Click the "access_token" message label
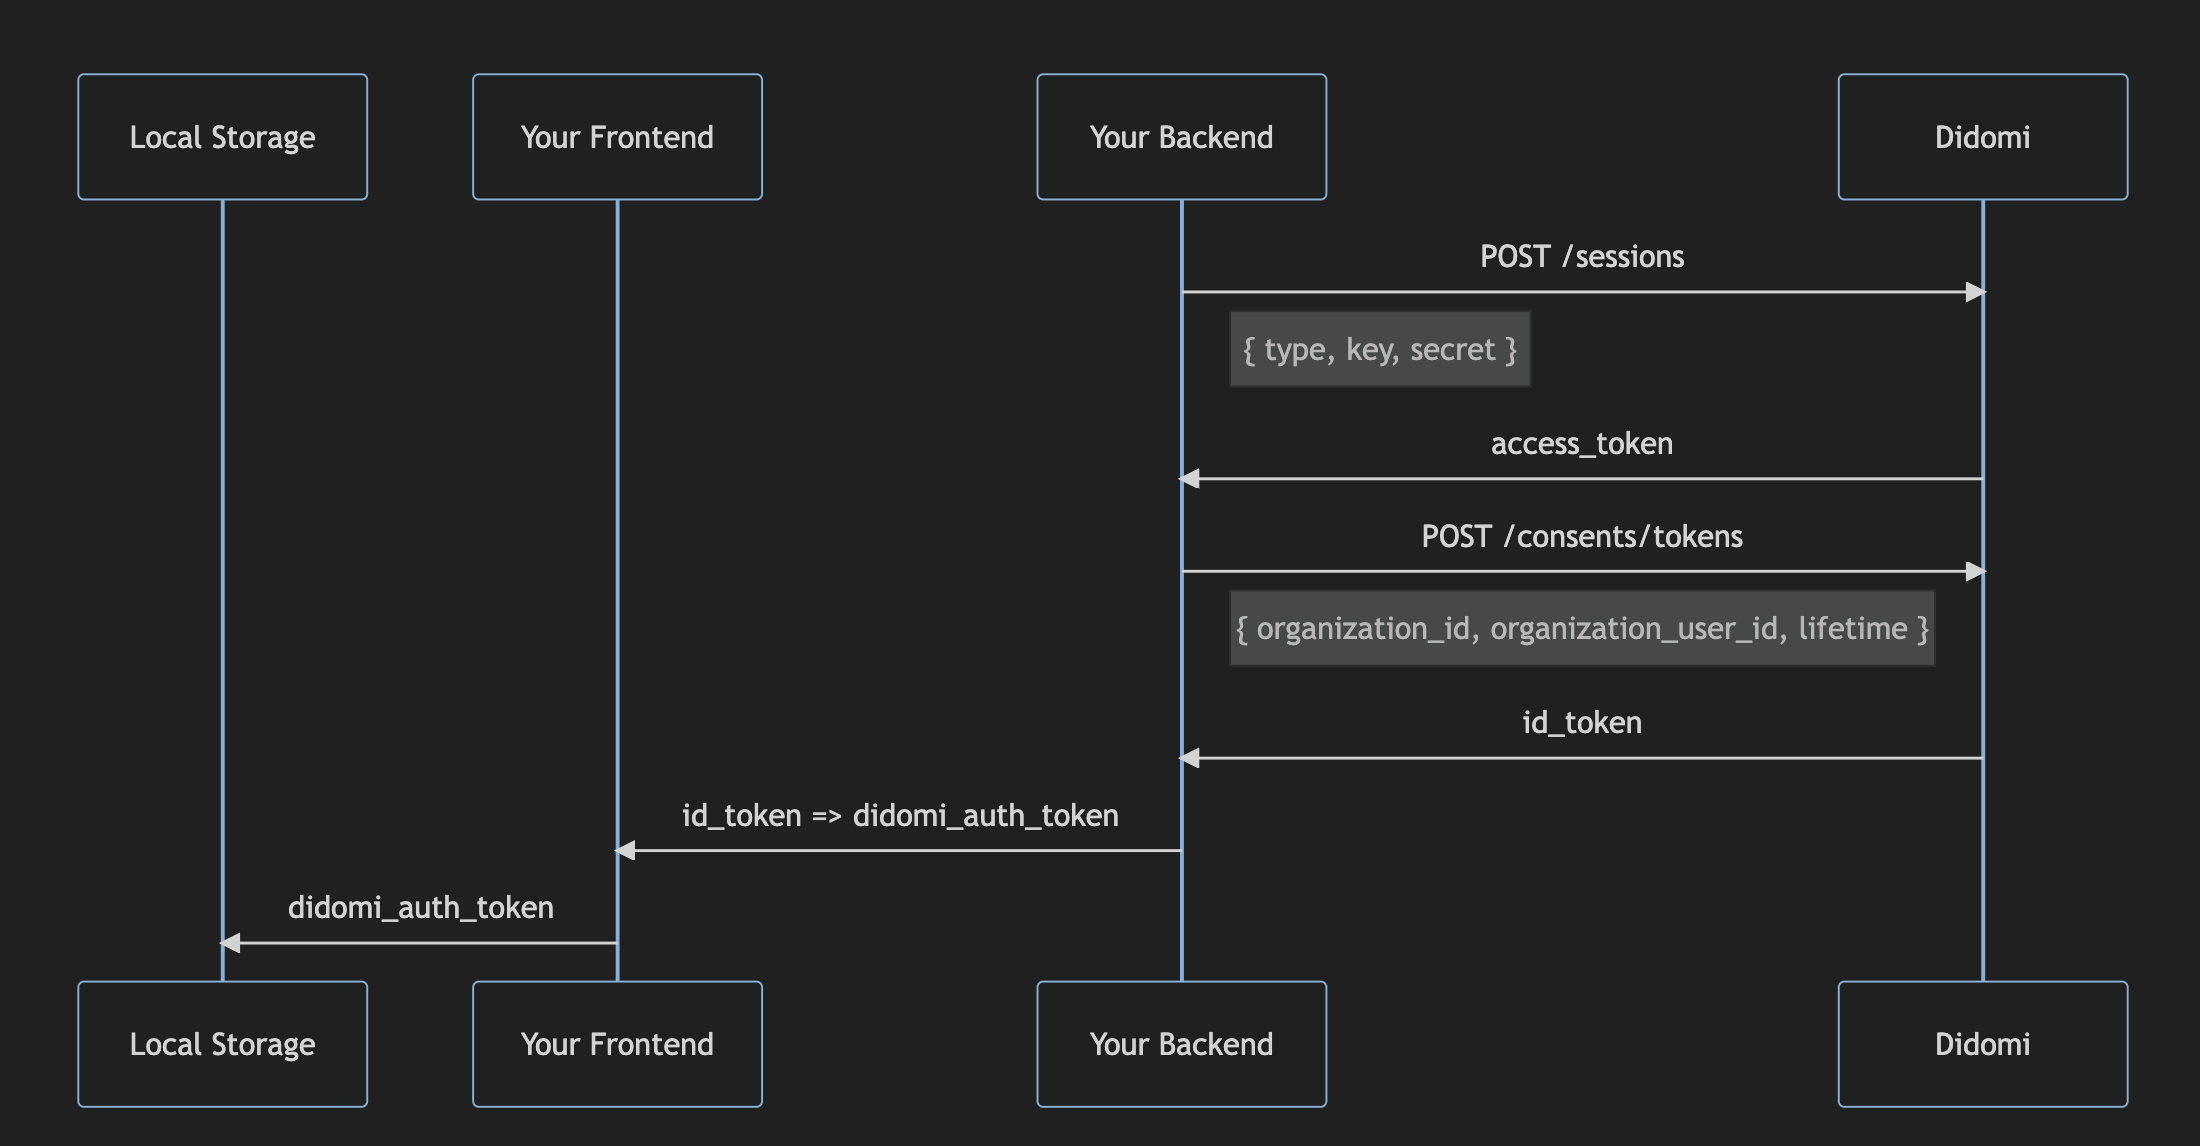2200x1146 pixels. coord(1581,444)
